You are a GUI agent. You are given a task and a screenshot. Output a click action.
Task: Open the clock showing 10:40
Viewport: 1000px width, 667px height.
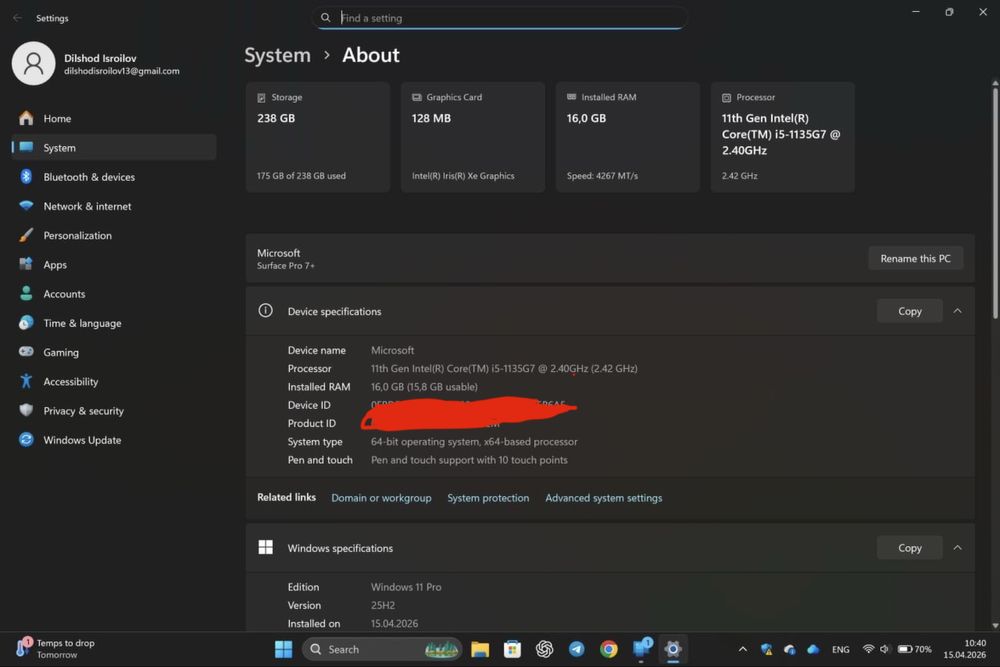tap(964, 649)
